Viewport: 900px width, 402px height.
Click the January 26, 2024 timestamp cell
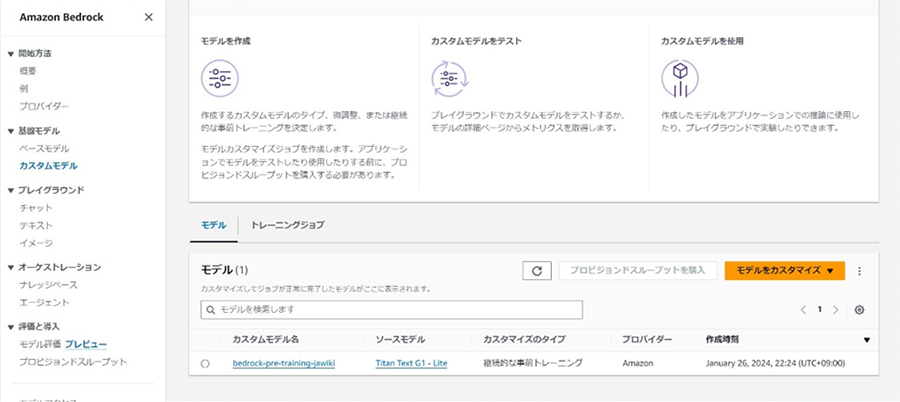(775, 364)
